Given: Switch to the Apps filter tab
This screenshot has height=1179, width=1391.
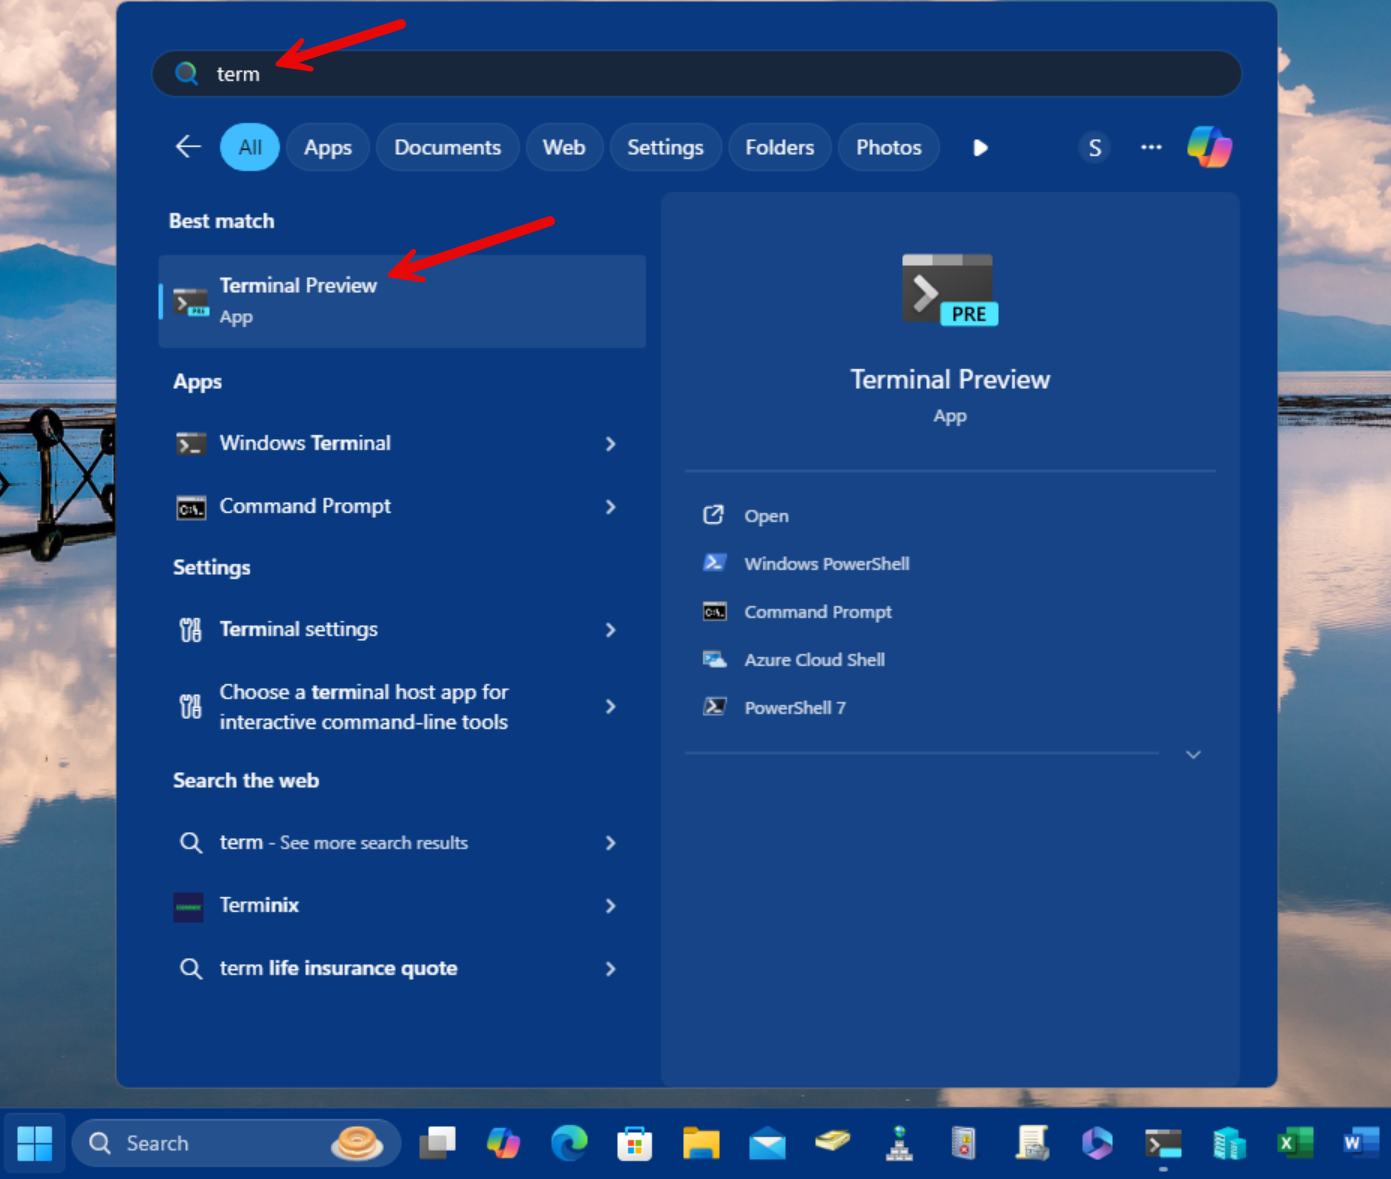Looking at the screenshot, I should [327, 148].
